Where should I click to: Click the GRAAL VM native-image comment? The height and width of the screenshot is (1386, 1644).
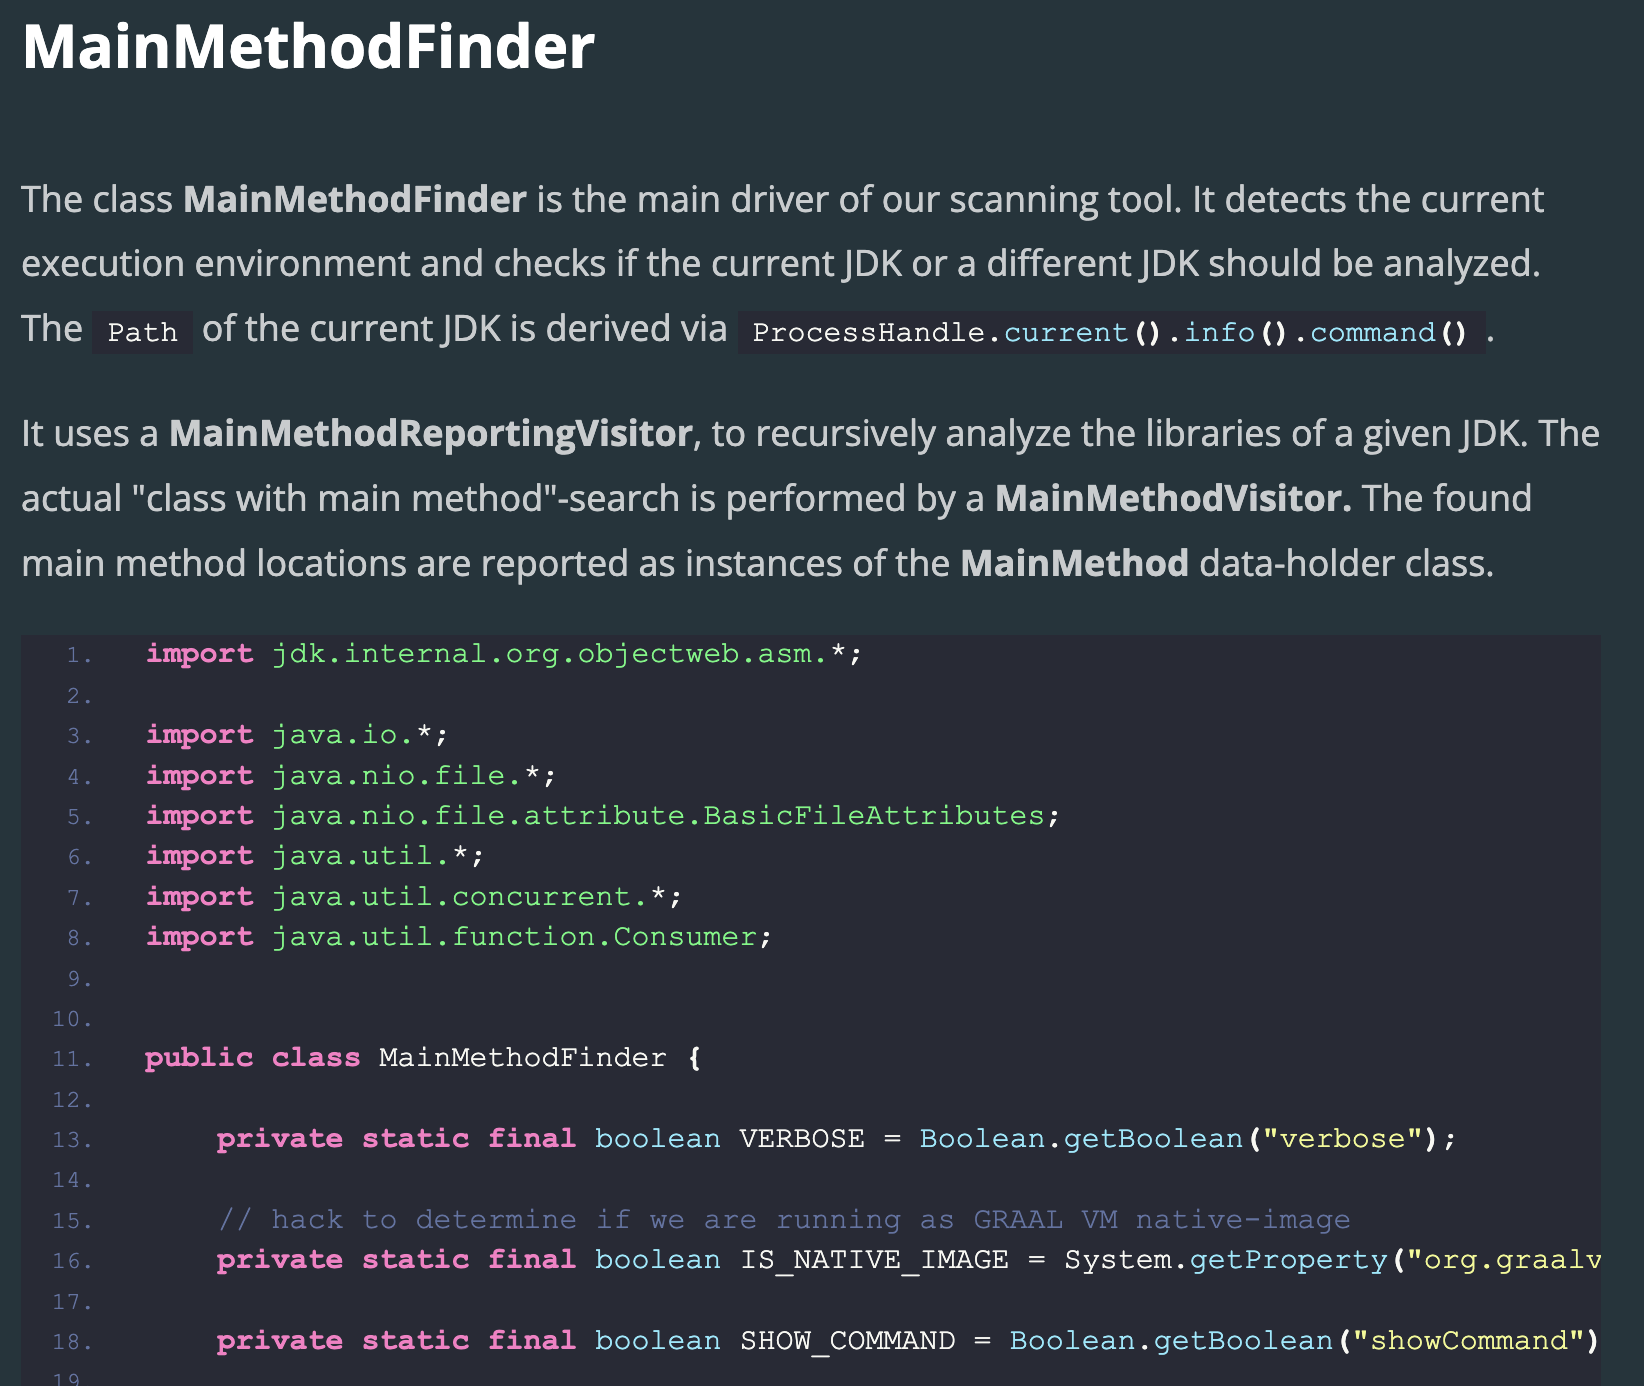[x=784, y=1220]
